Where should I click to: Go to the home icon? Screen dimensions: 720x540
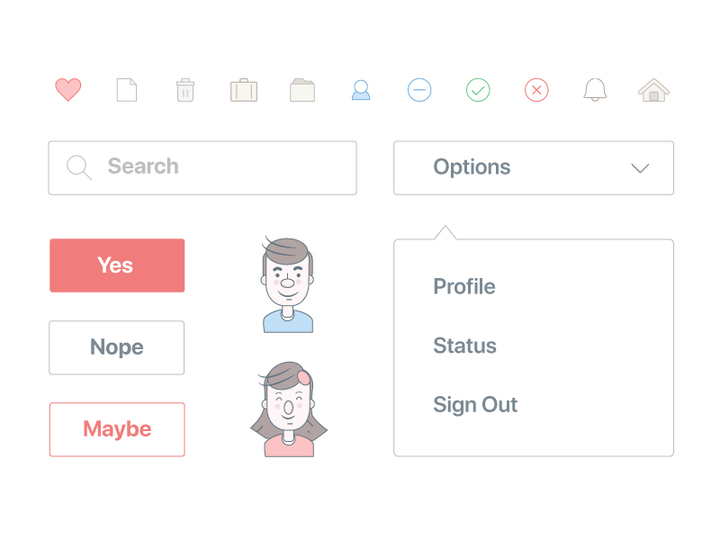(x=654, y=90)
